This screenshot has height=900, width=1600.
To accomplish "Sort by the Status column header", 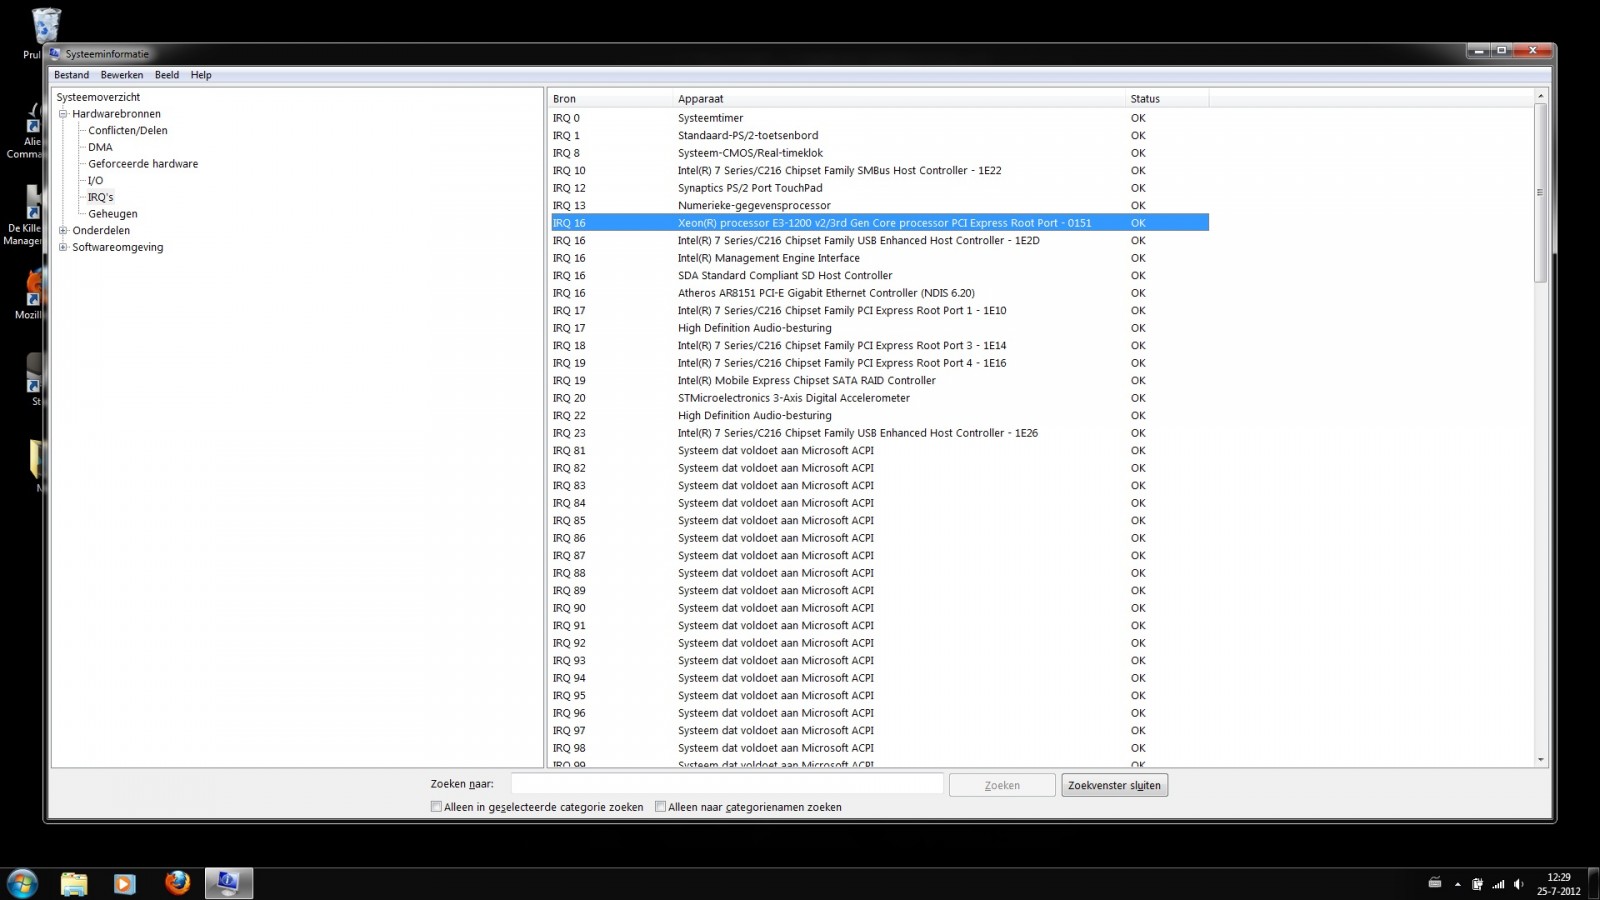I will point(1167,98).
